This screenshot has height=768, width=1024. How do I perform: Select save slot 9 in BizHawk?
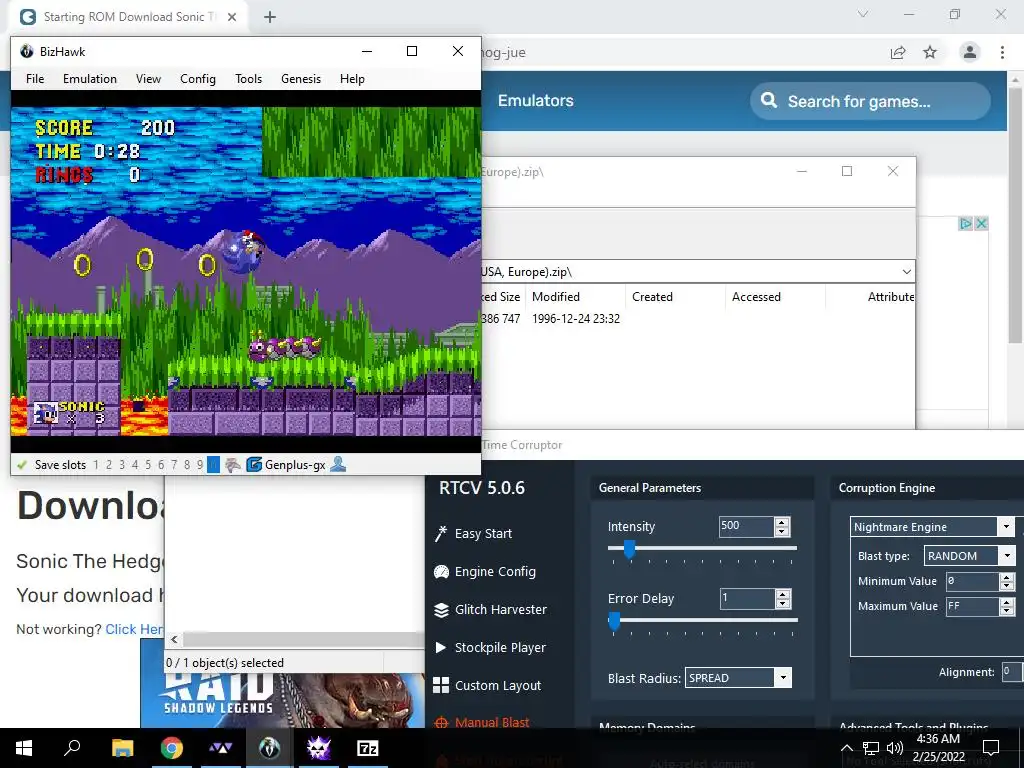point(200,465)
